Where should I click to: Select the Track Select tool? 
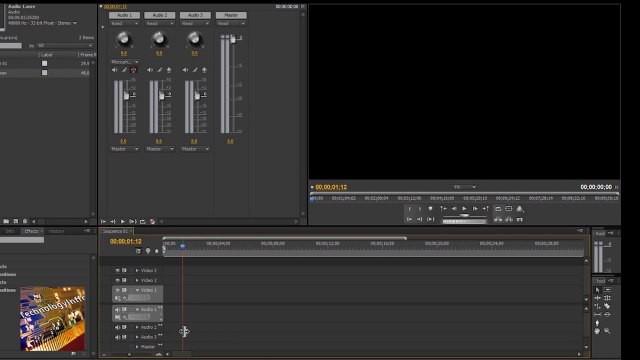pos(607,290)
